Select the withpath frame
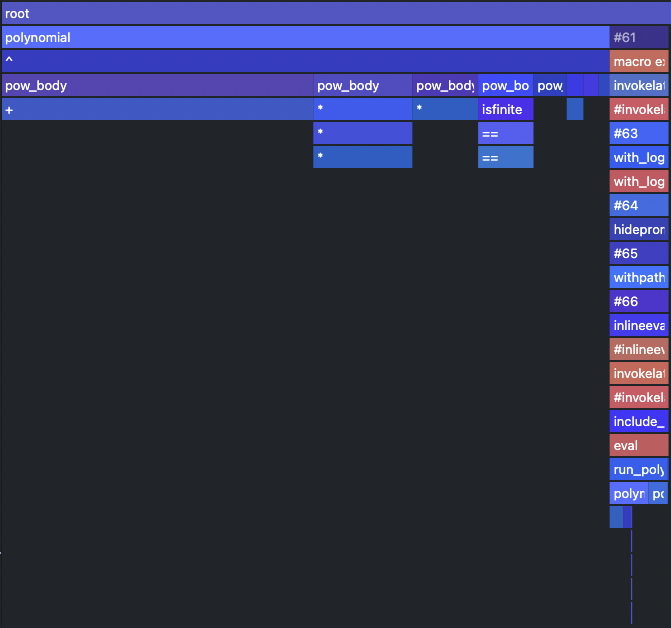The height and width of the screenshot is (628, 671). click(x=639, y=277)
